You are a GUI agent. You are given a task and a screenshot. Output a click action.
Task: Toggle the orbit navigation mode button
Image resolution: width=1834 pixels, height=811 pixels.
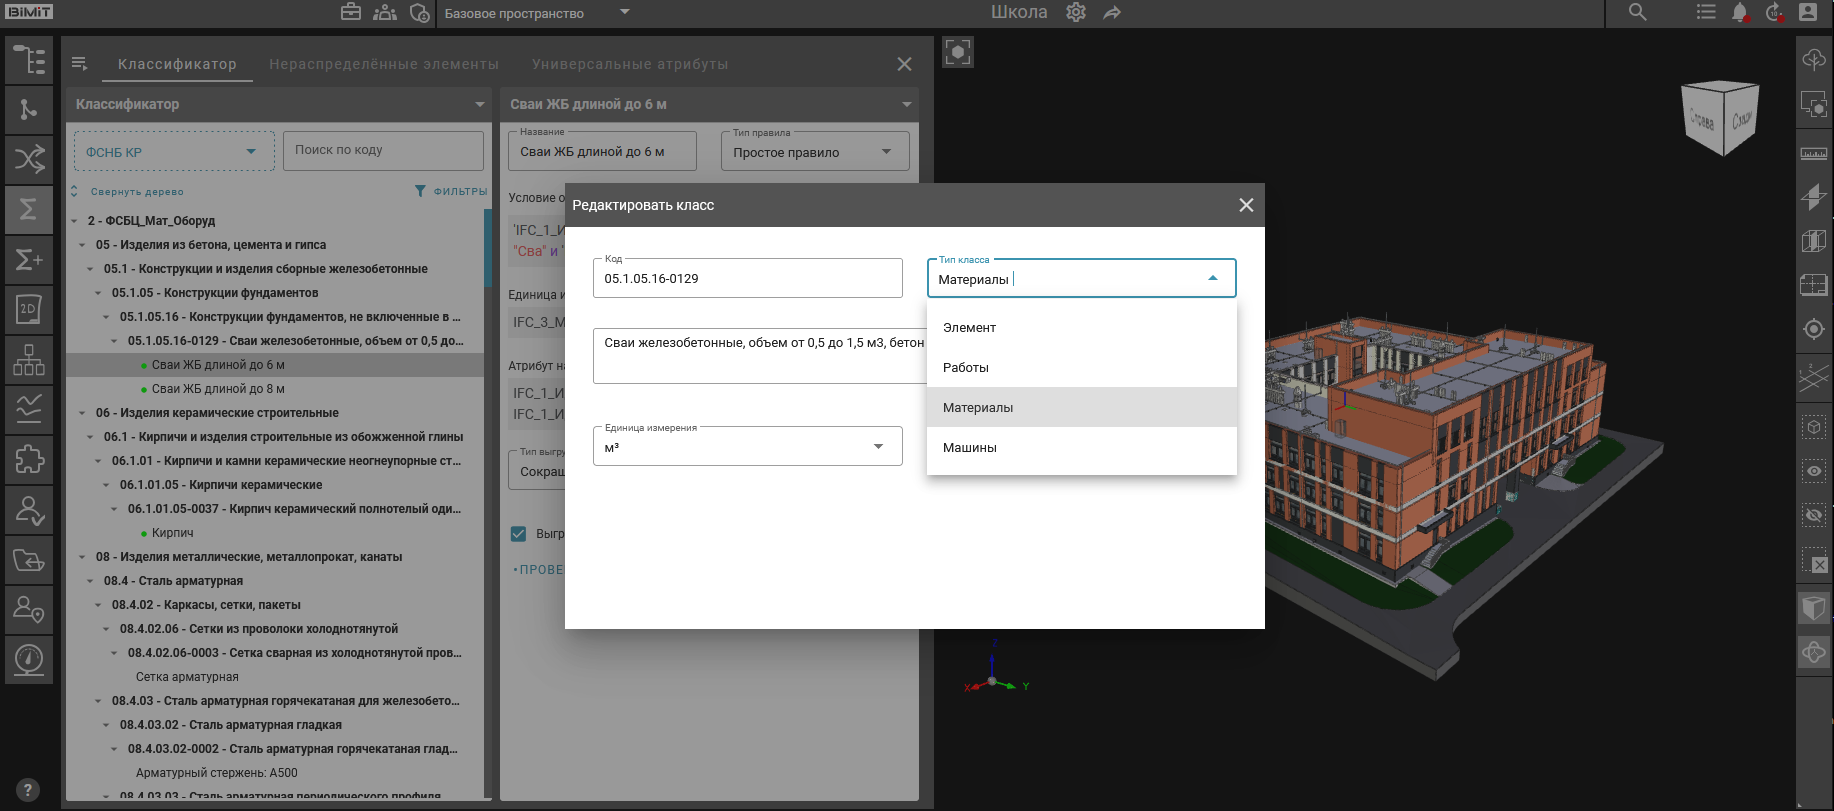[x=1814, y=653]
